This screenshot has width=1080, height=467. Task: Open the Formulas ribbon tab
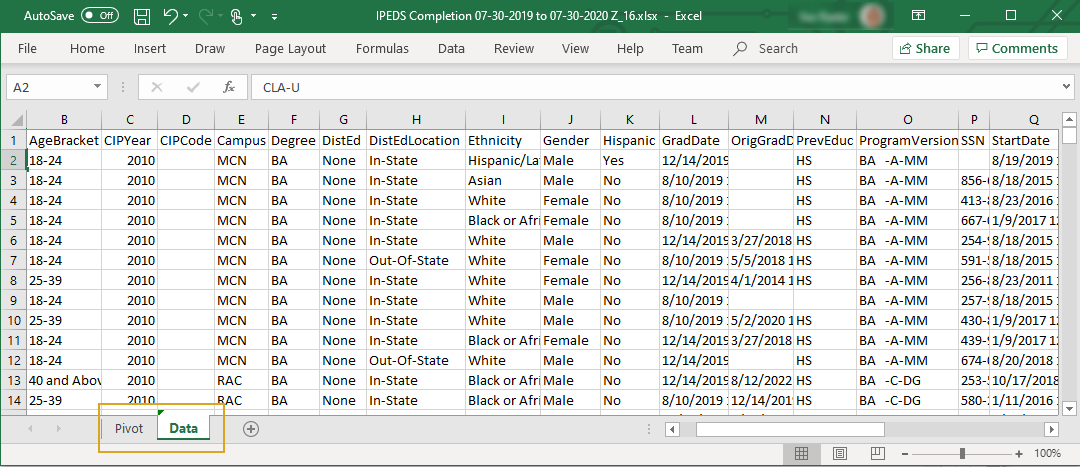click(382, 48)
